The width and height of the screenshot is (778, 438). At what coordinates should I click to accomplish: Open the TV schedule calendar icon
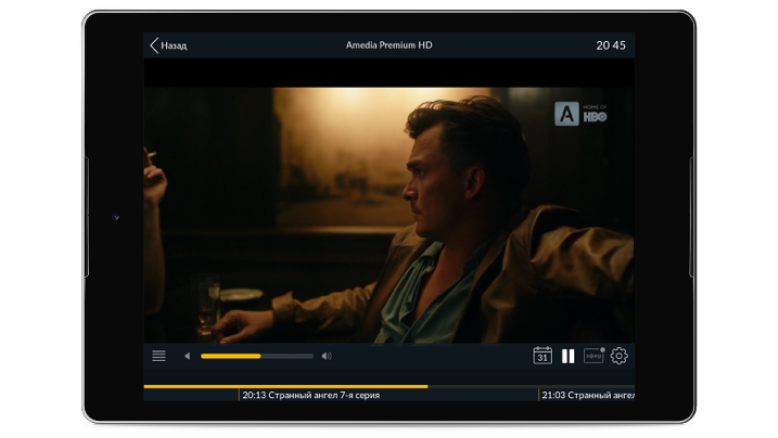pyautogui.click(x=542, y=356)
